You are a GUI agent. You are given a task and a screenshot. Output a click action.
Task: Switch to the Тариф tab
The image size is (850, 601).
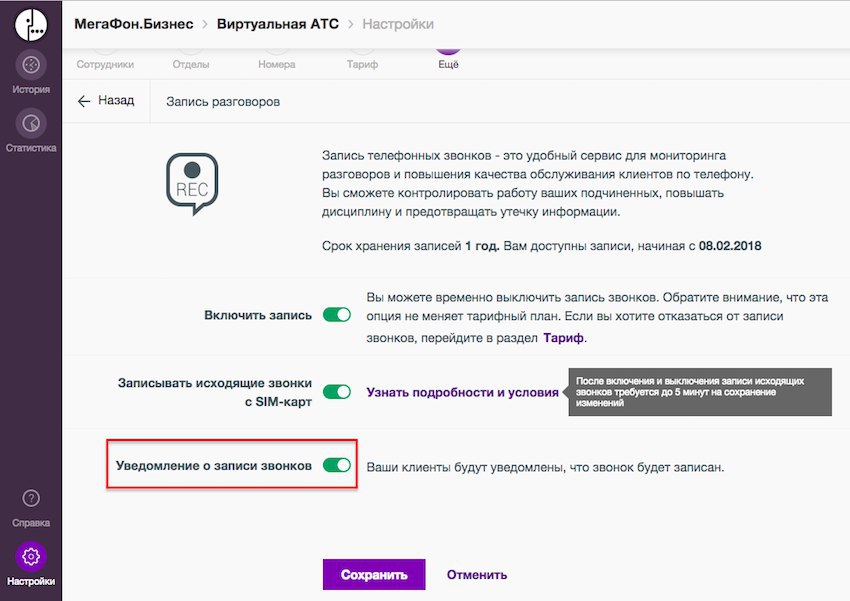tap(362, 64)
